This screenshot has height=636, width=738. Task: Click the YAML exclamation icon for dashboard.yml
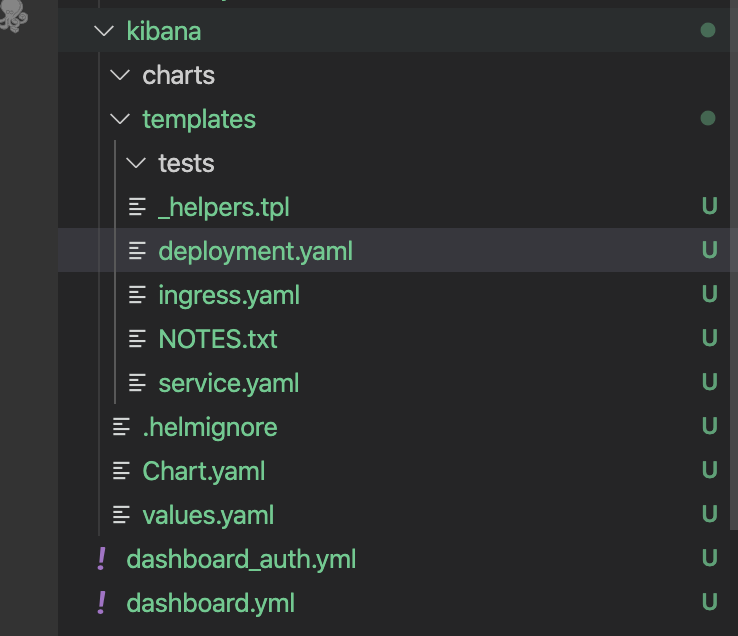click(x=101, y=603)
